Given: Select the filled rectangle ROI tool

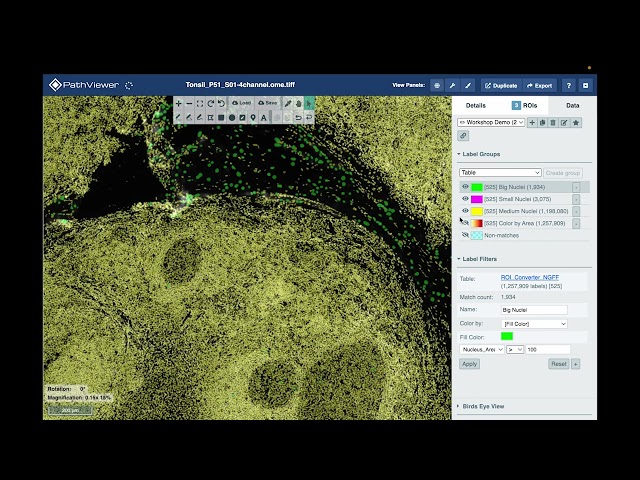Looking at the screenshot, I should click(x=221, y=118).
